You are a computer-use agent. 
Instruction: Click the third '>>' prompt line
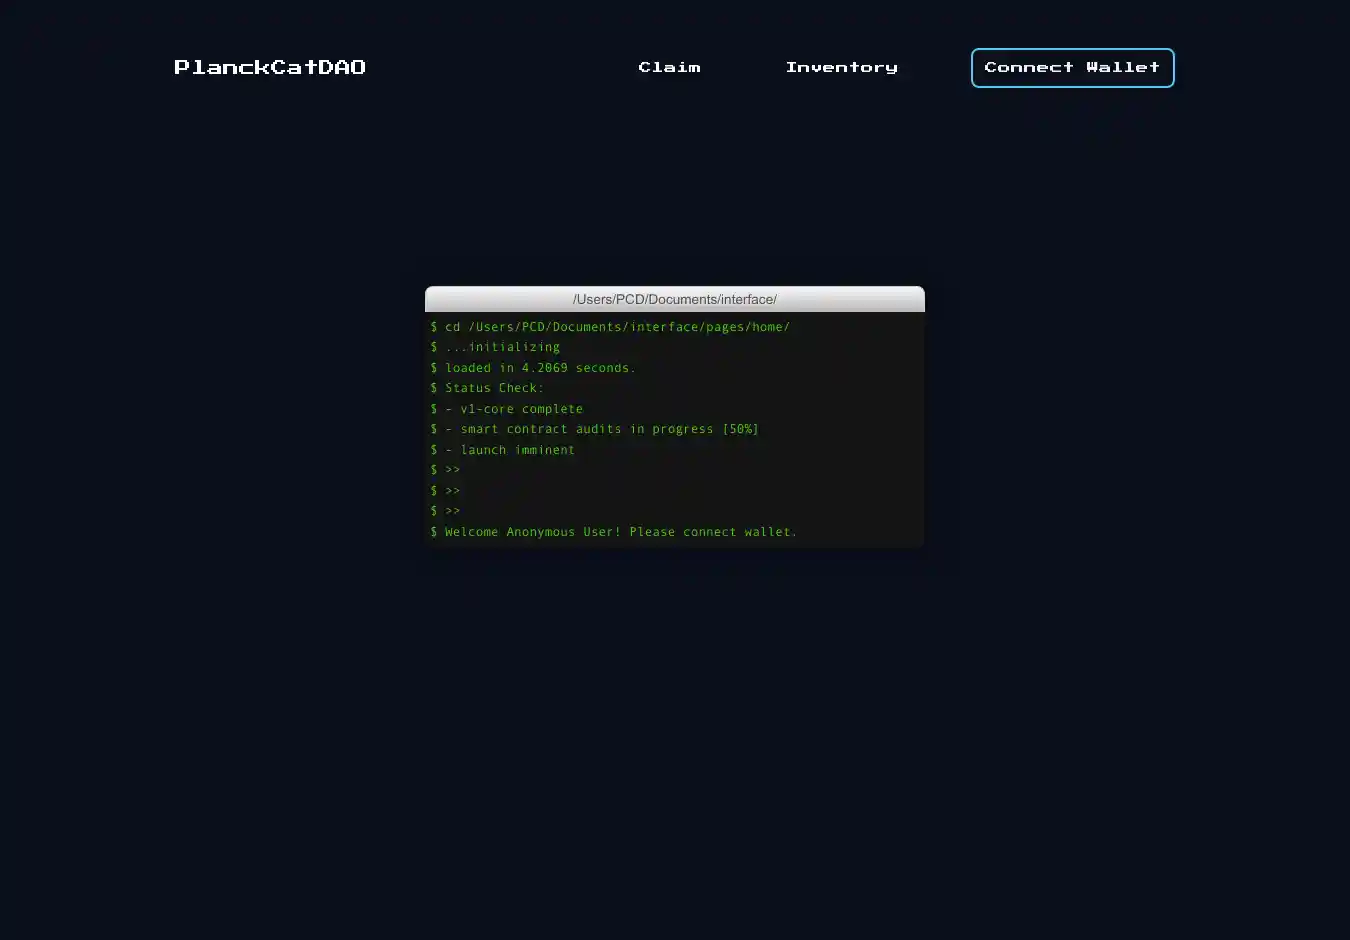point(452,511)
